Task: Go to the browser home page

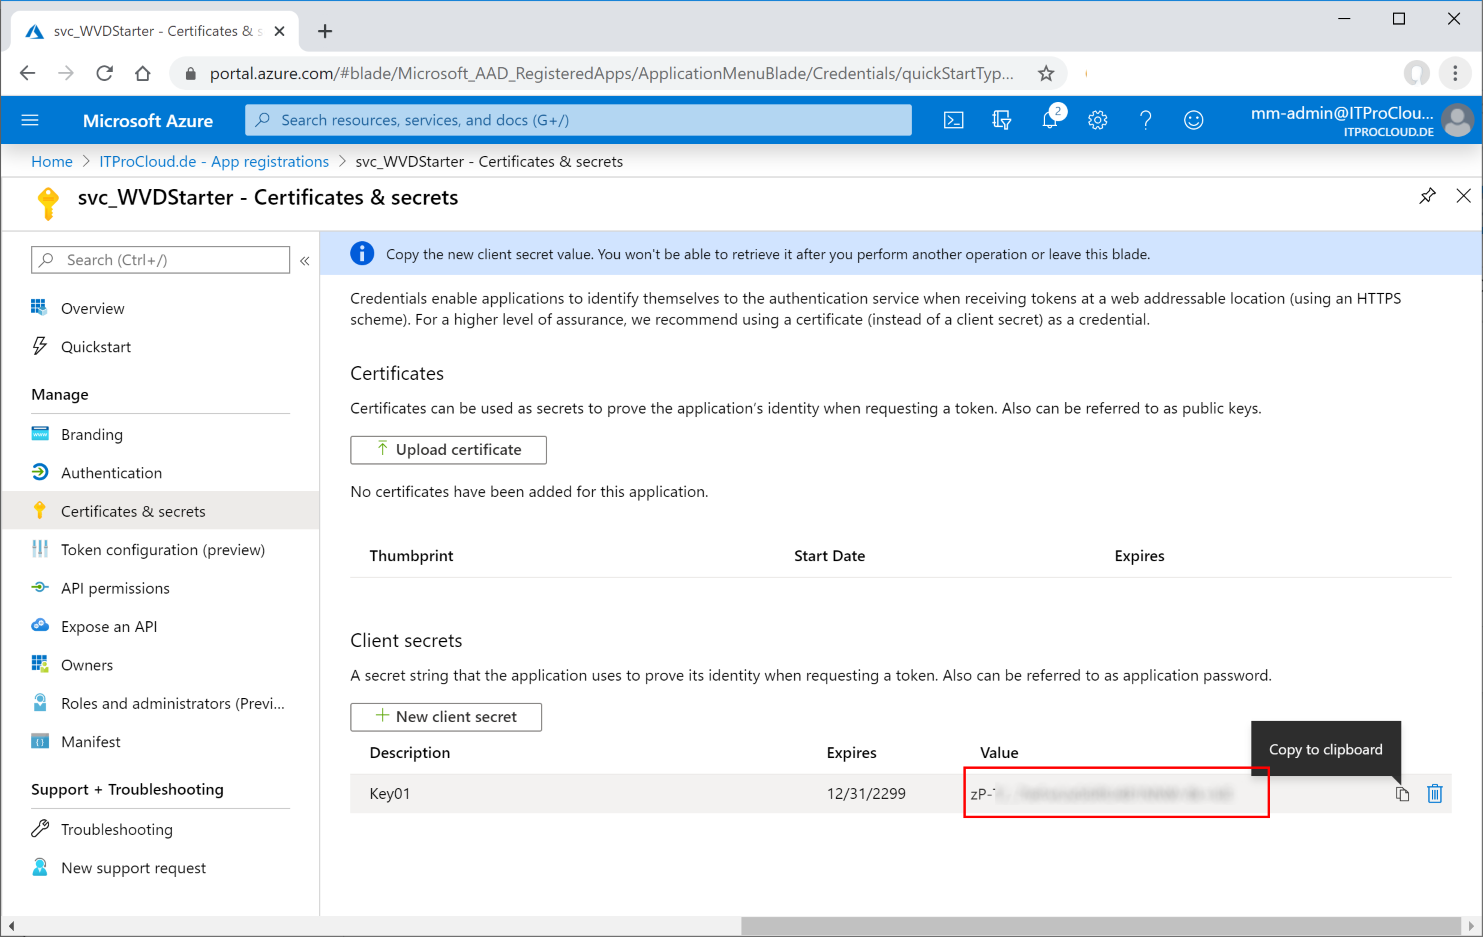Action: pyautogui.click(x=143, y=73)
